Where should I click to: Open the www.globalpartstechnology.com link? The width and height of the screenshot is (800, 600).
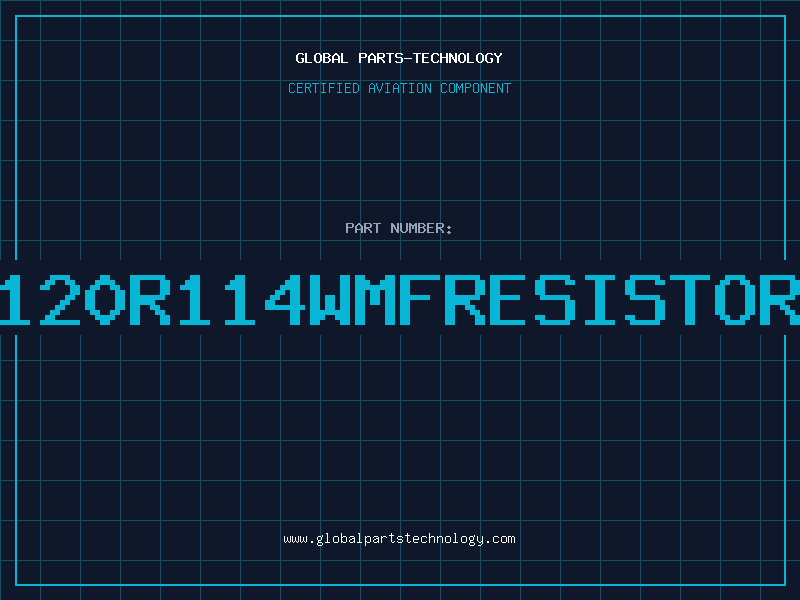(399, 539)
